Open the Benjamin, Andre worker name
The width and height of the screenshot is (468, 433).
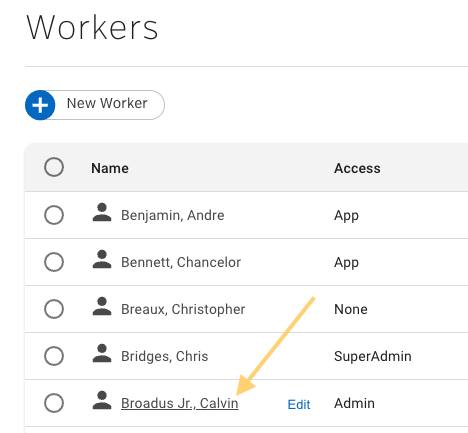[173, 215]
